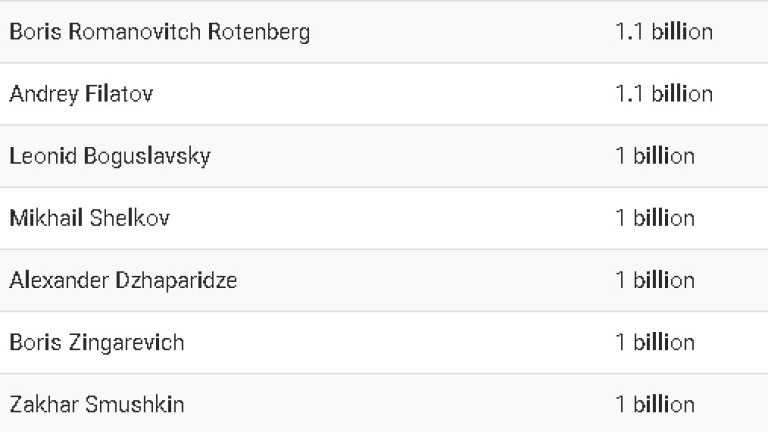This screenshot has width=768, height=432.
Task: Select Zakhar Smushkin's 1 billion value
Action: pyautogui.click(x=655, y=405)
